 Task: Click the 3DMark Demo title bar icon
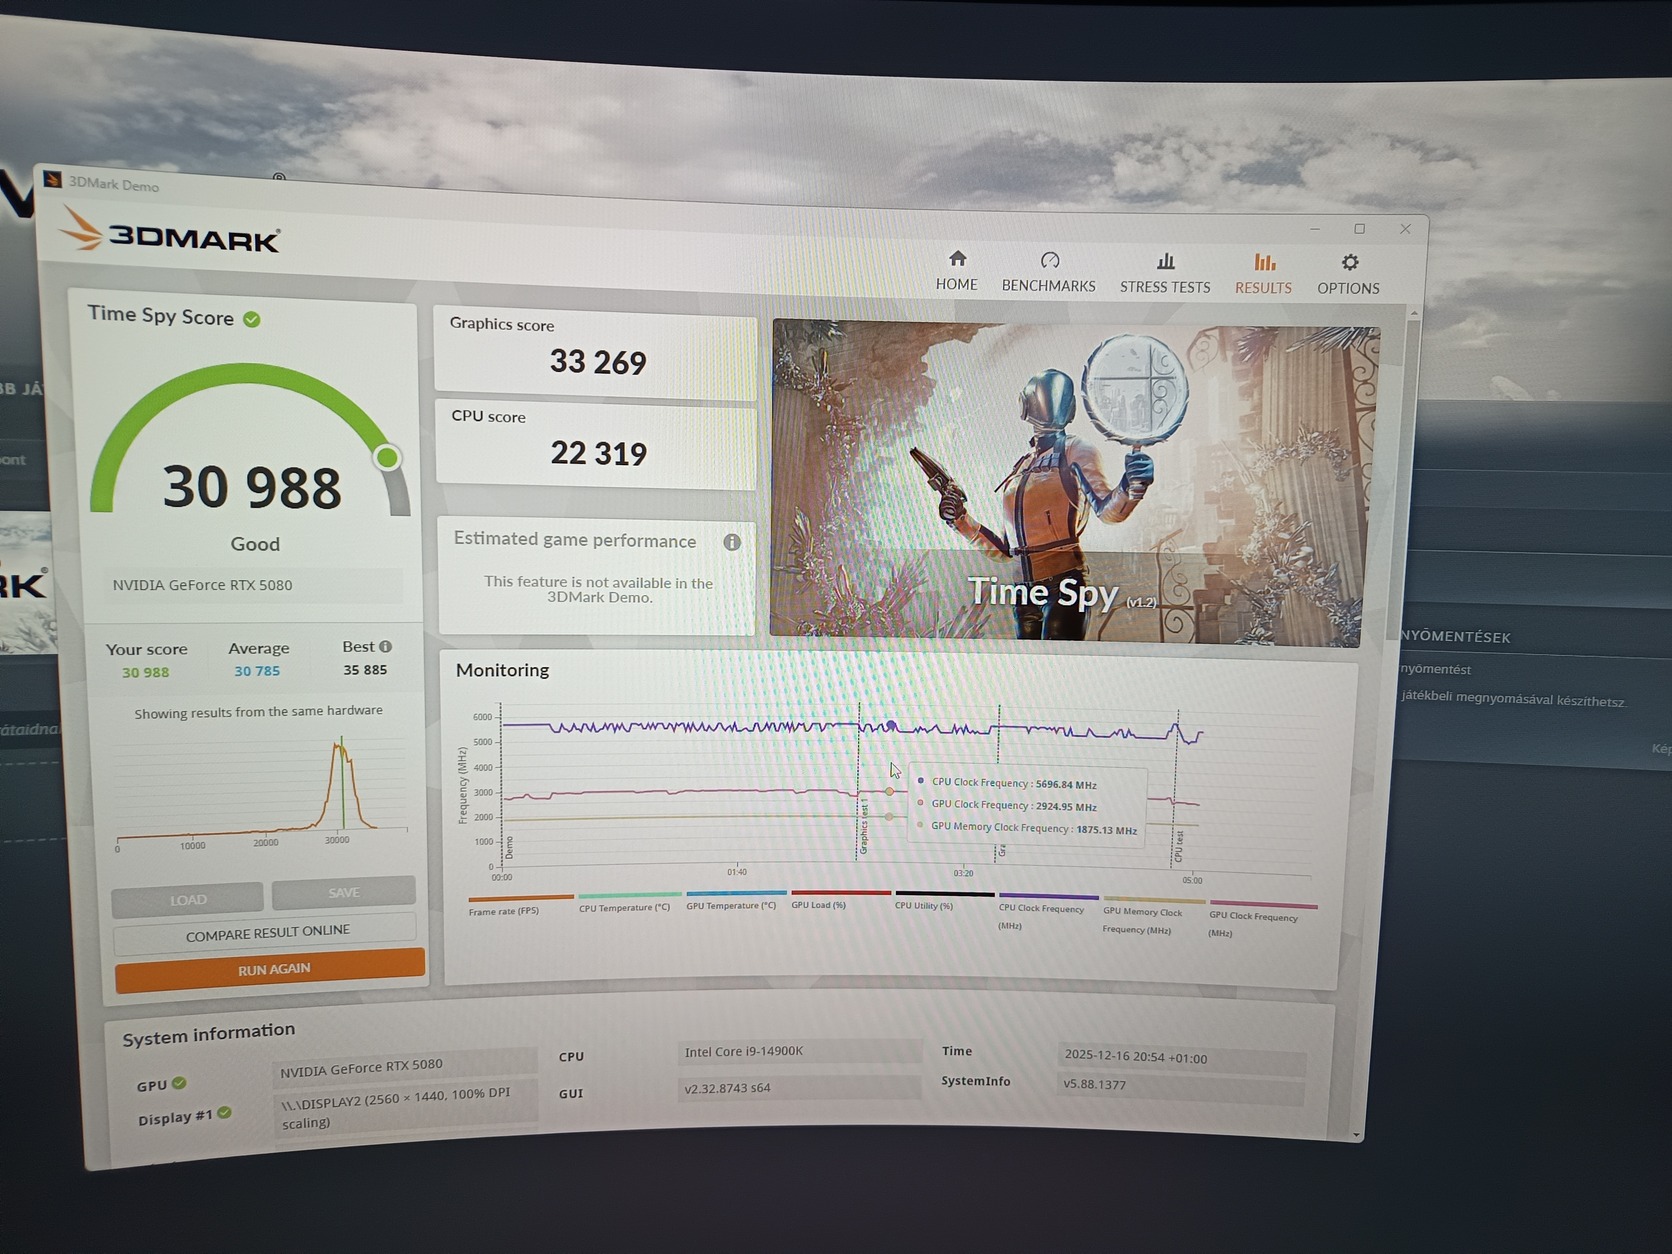point(52,180)
